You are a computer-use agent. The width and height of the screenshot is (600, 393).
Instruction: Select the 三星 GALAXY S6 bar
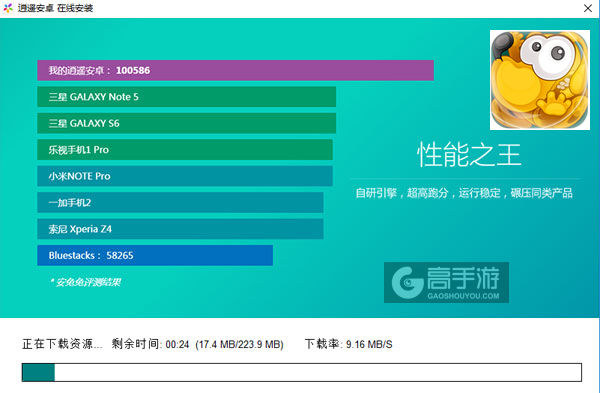186,123
